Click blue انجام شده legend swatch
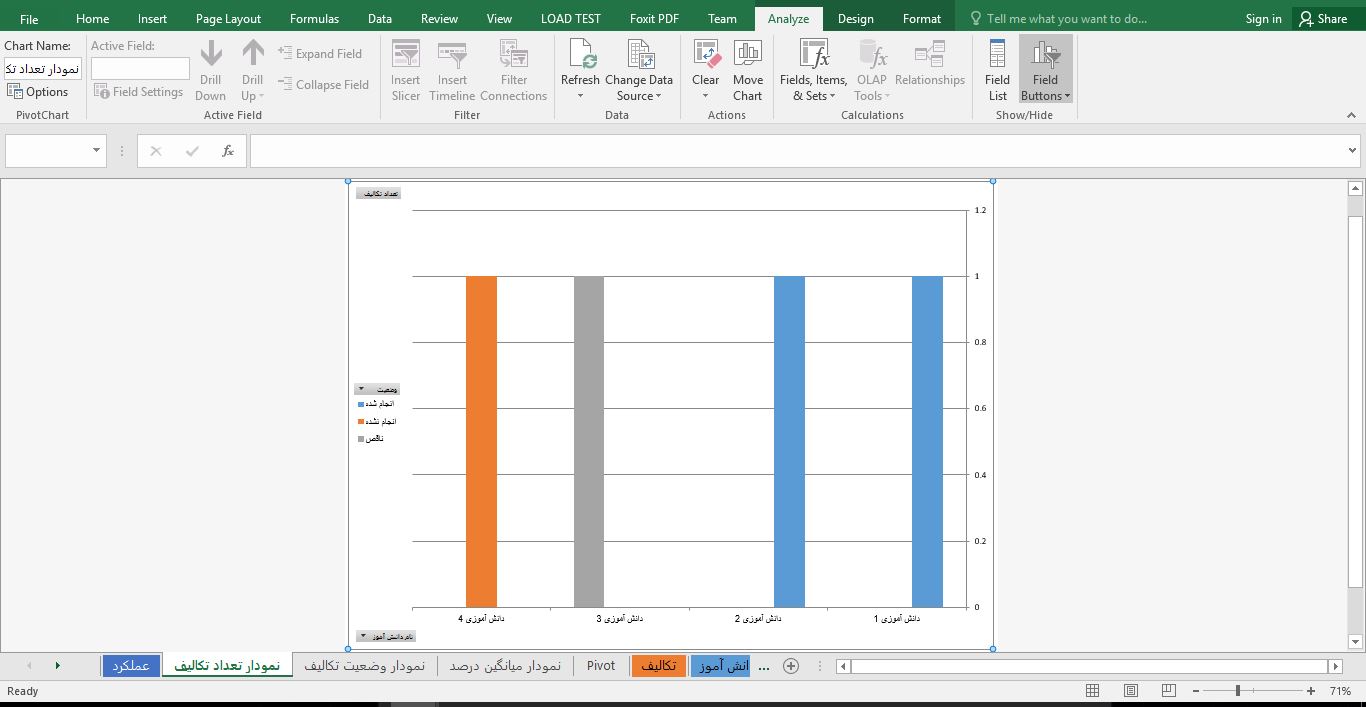 (361, 404)
